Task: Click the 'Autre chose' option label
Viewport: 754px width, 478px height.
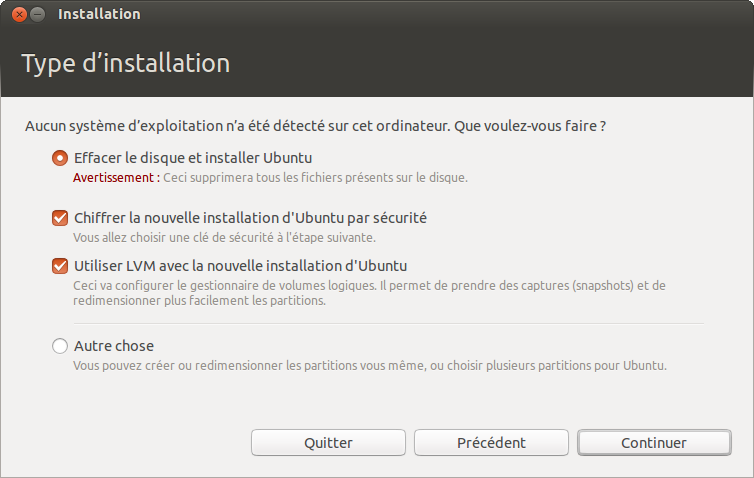Action: (x=114, y=346)
